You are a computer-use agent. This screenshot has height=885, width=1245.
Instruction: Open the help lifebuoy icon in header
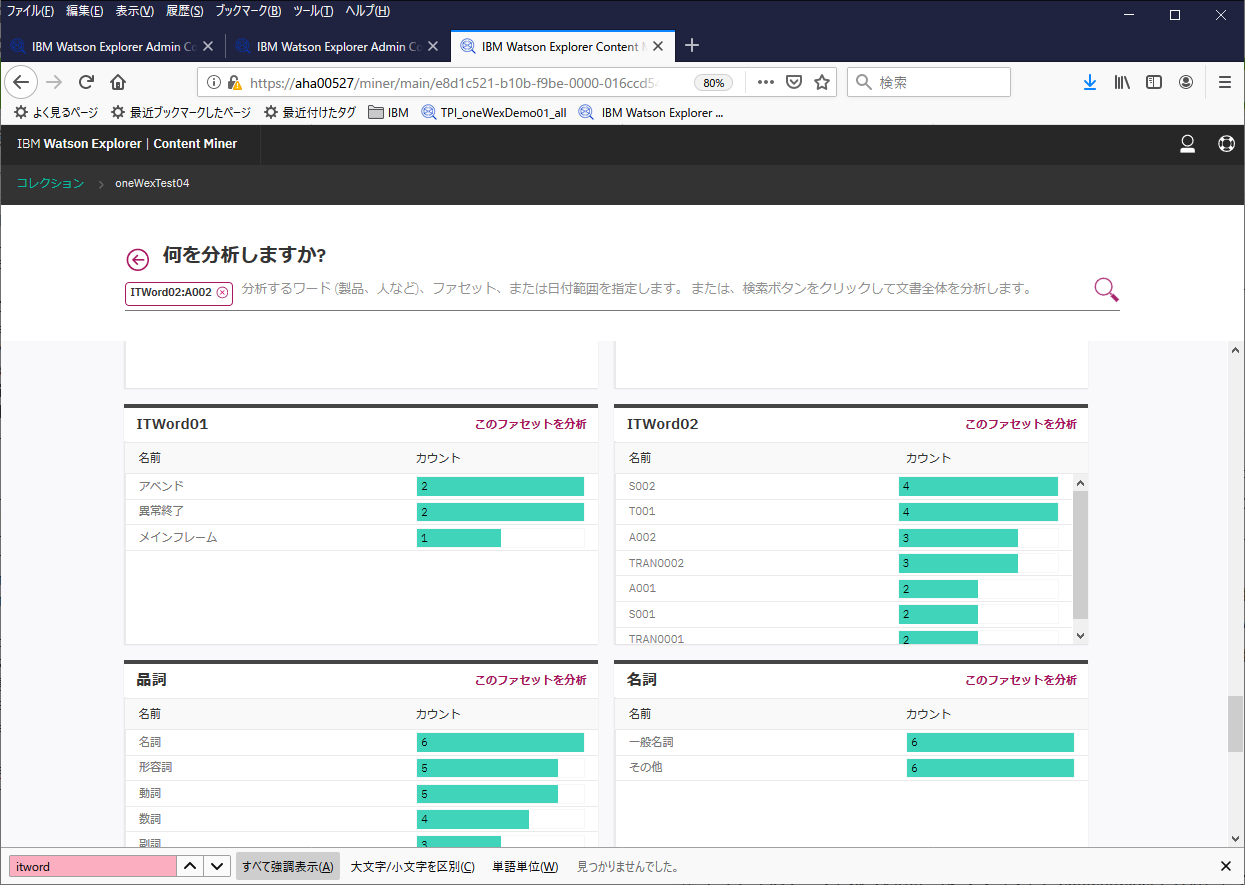click(1226, 144)
